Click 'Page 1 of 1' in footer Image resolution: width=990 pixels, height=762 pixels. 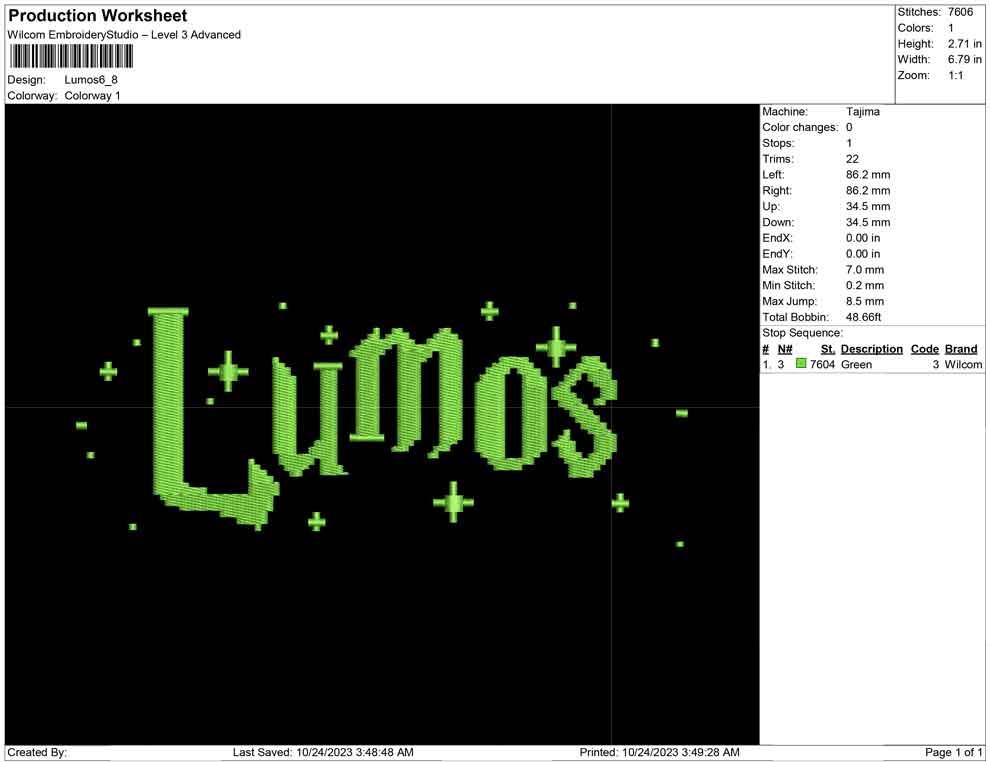(953, 752)
